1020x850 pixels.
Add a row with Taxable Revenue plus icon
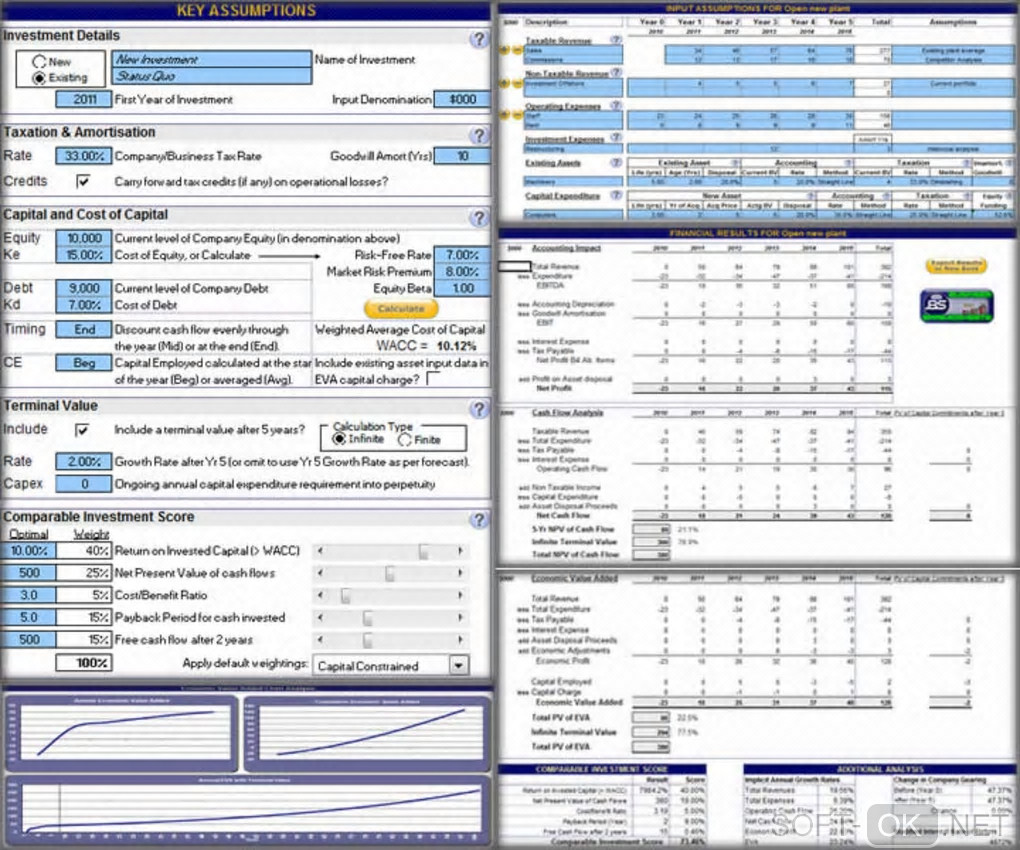(x=504, y=50)
